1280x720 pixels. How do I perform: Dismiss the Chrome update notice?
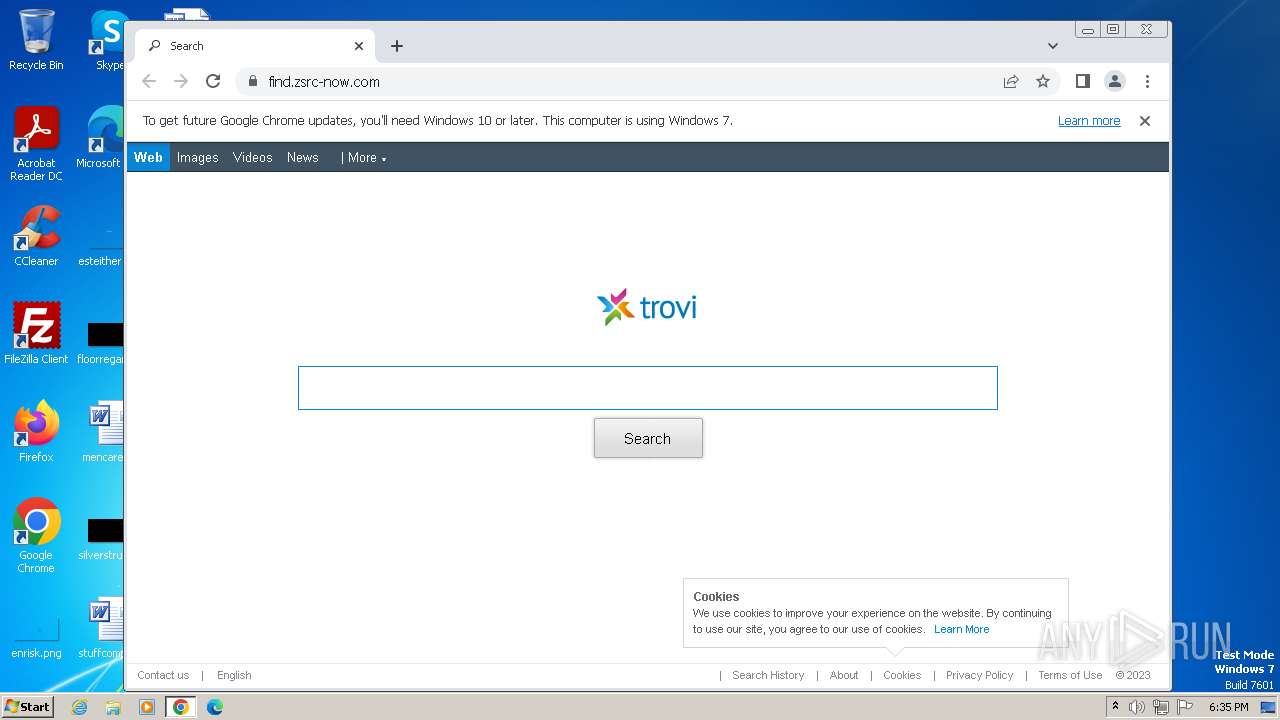pos(1145,121)
